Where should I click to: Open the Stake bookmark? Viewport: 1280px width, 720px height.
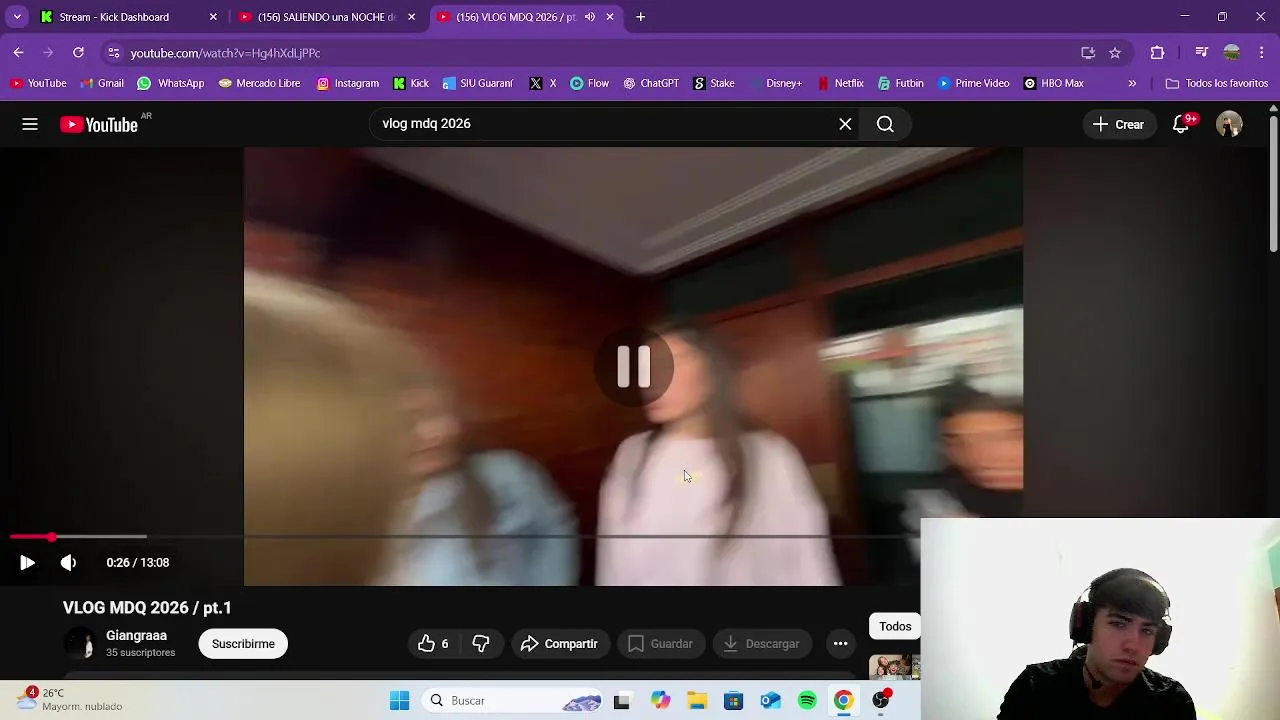click(714, 83)
